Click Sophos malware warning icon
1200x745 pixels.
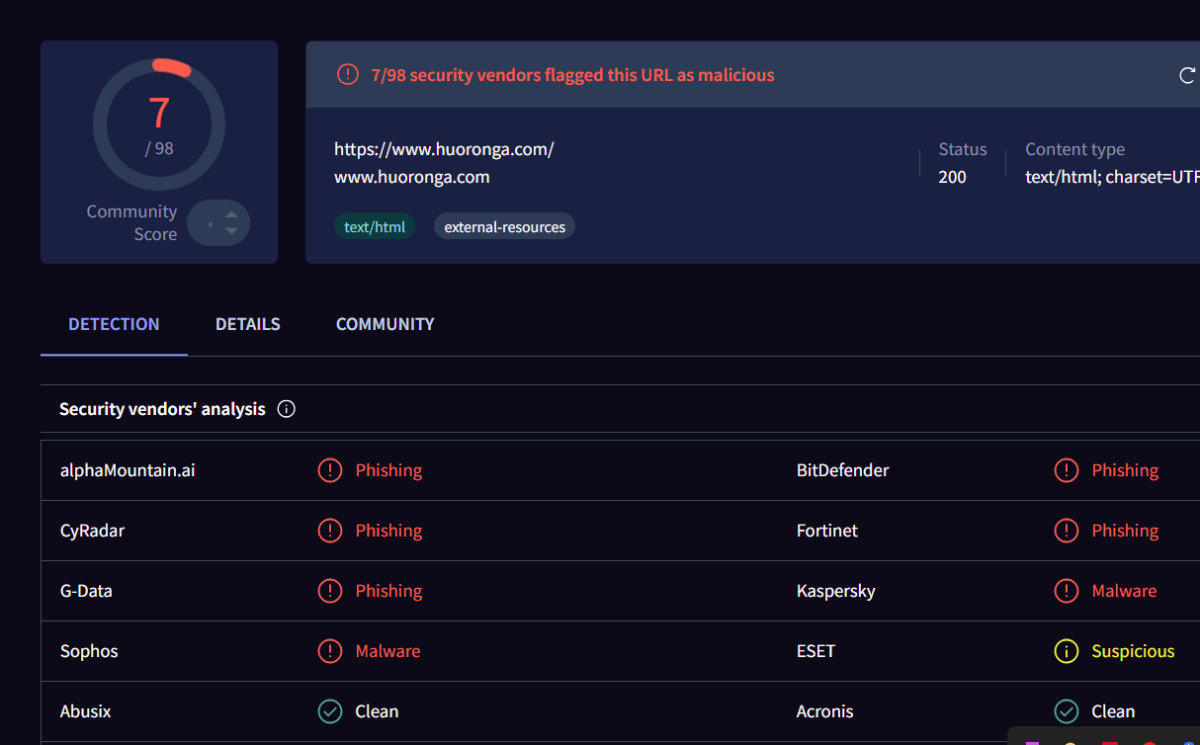(330, 651)
